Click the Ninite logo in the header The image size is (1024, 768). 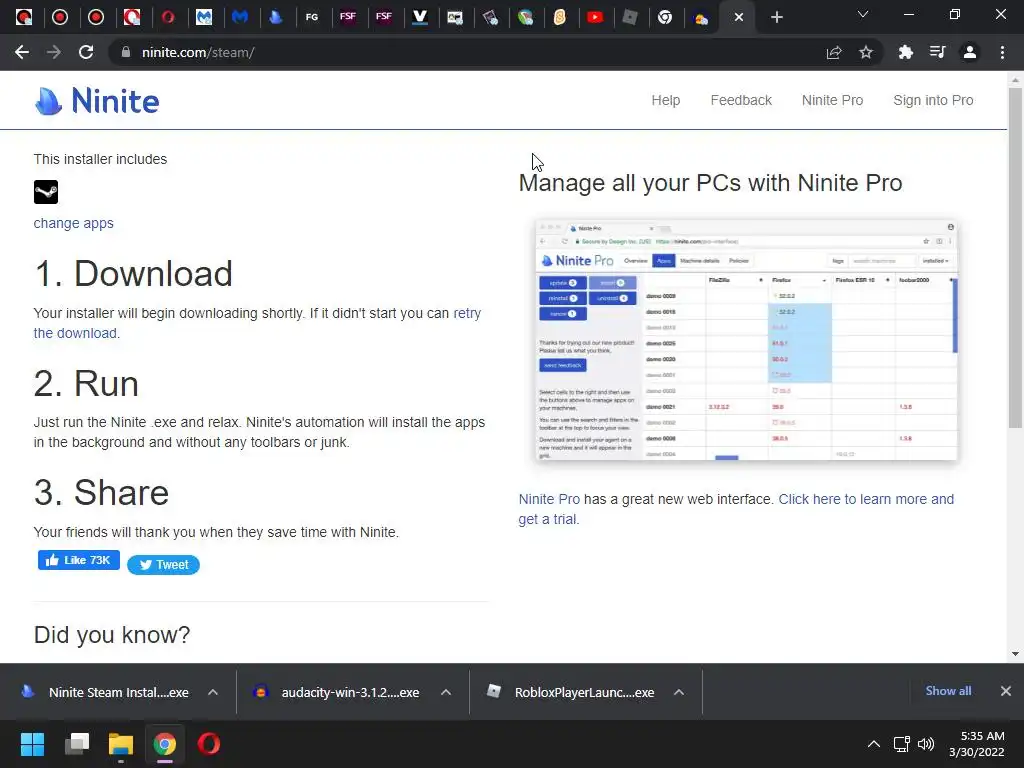tap(97, 101)
